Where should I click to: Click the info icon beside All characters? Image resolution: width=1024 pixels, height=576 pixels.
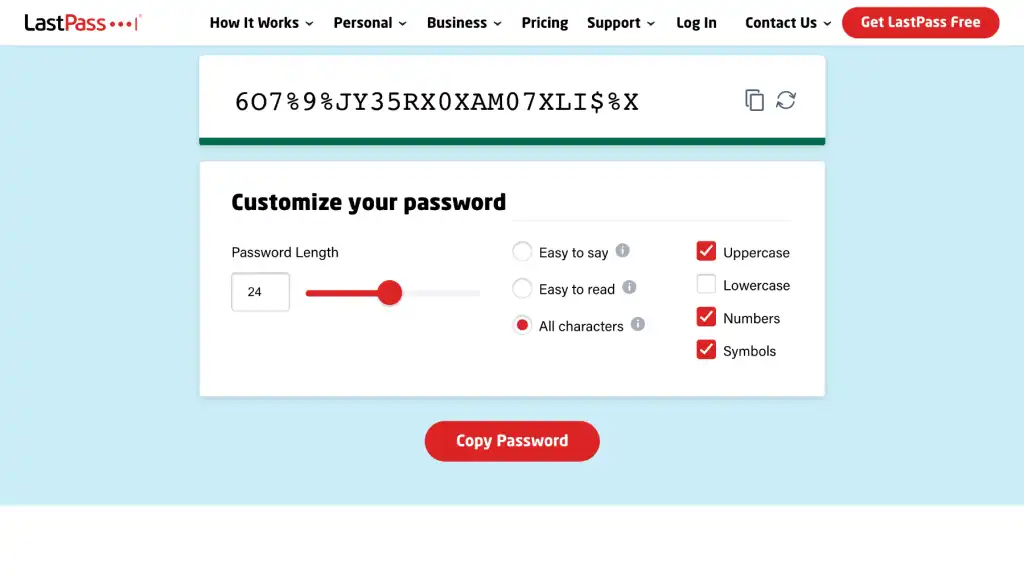[637, 324]
